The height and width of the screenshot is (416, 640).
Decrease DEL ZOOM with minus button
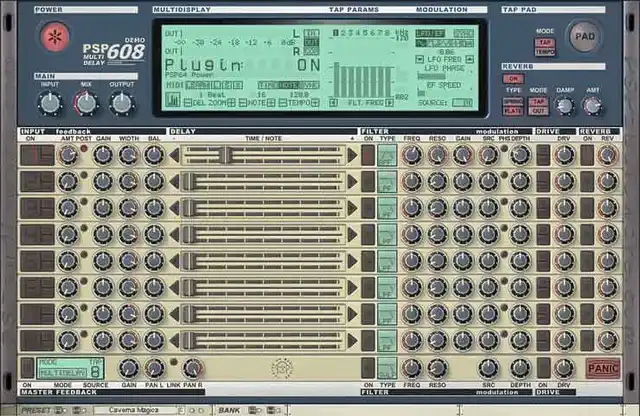(187, 103)
